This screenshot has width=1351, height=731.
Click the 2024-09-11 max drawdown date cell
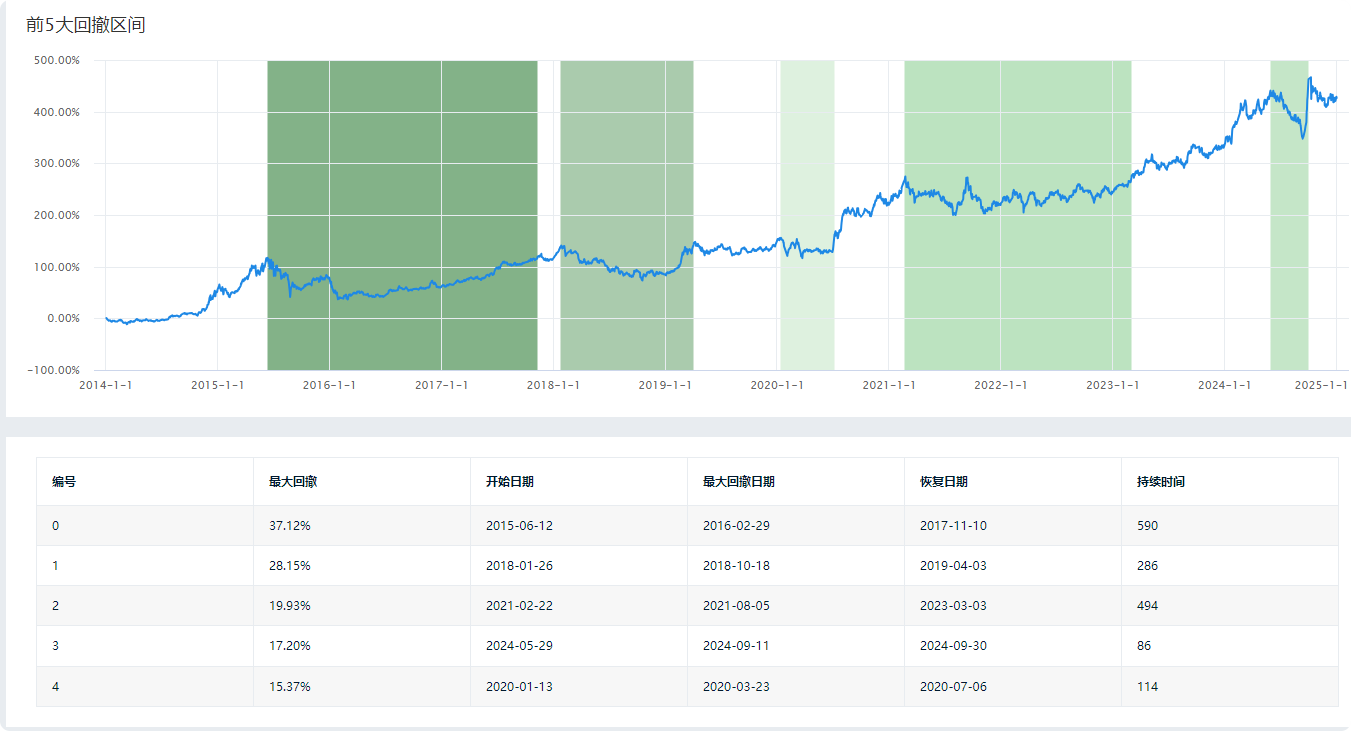pos(736,646)
